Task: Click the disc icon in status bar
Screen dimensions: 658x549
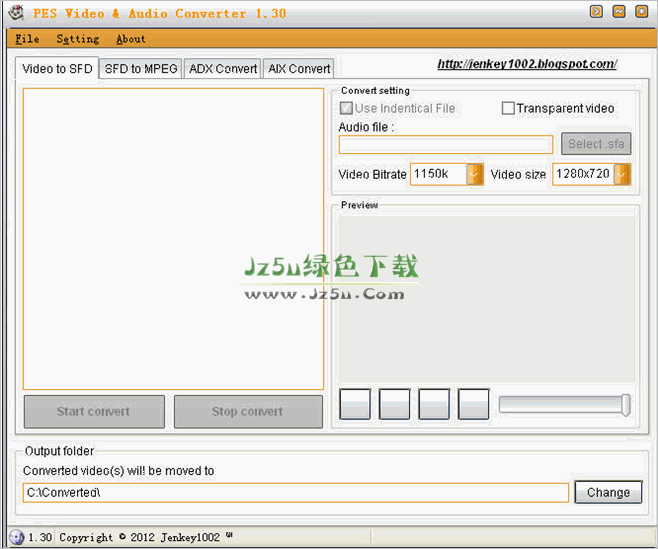Action: coord(16,537)
